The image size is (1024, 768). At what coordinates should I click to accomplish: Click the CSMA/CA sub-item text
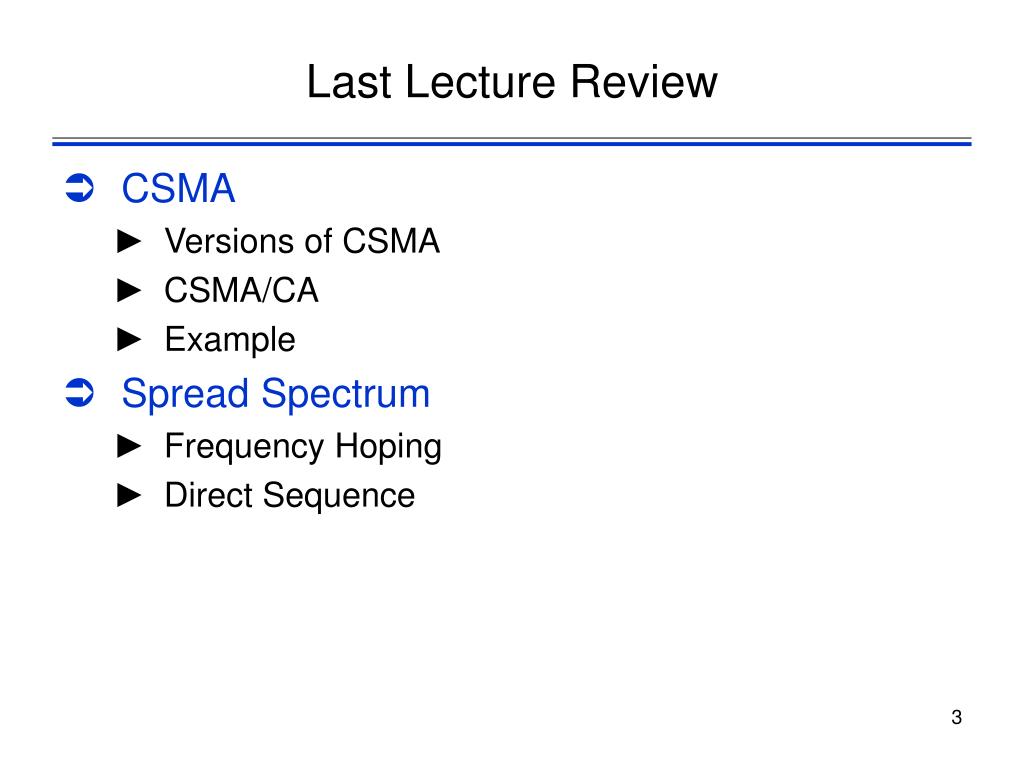click(x=241, y=290)
